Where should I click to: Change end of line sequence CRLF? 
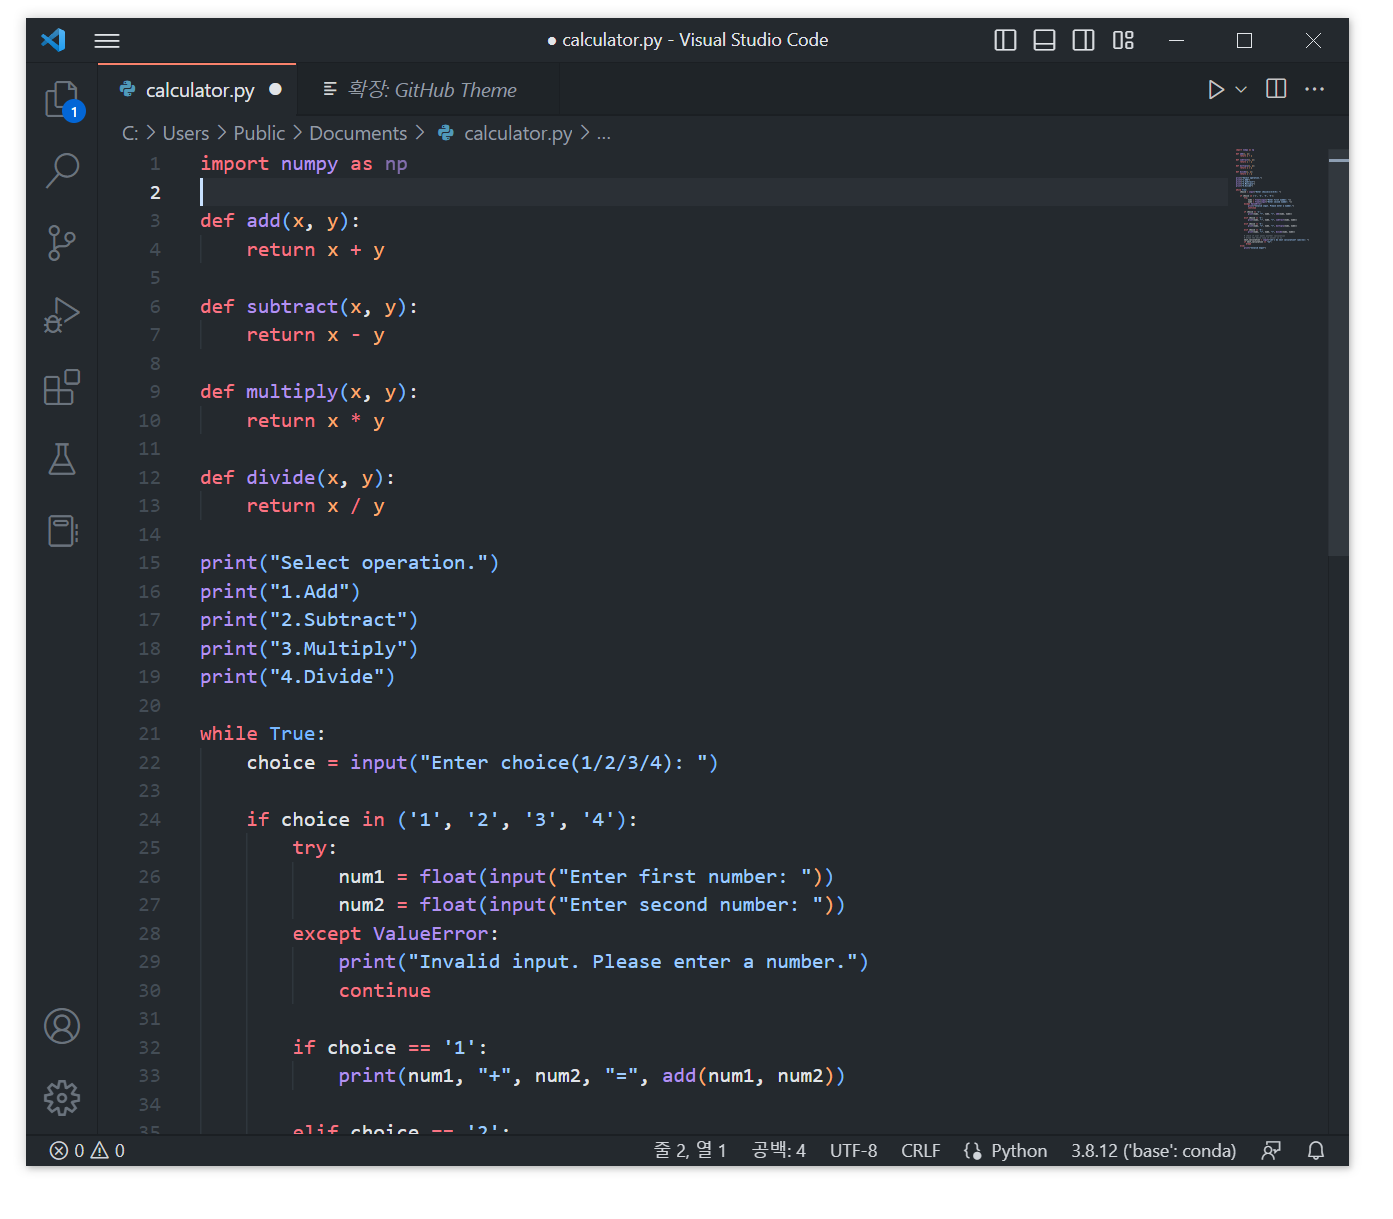pos(921,1151)
